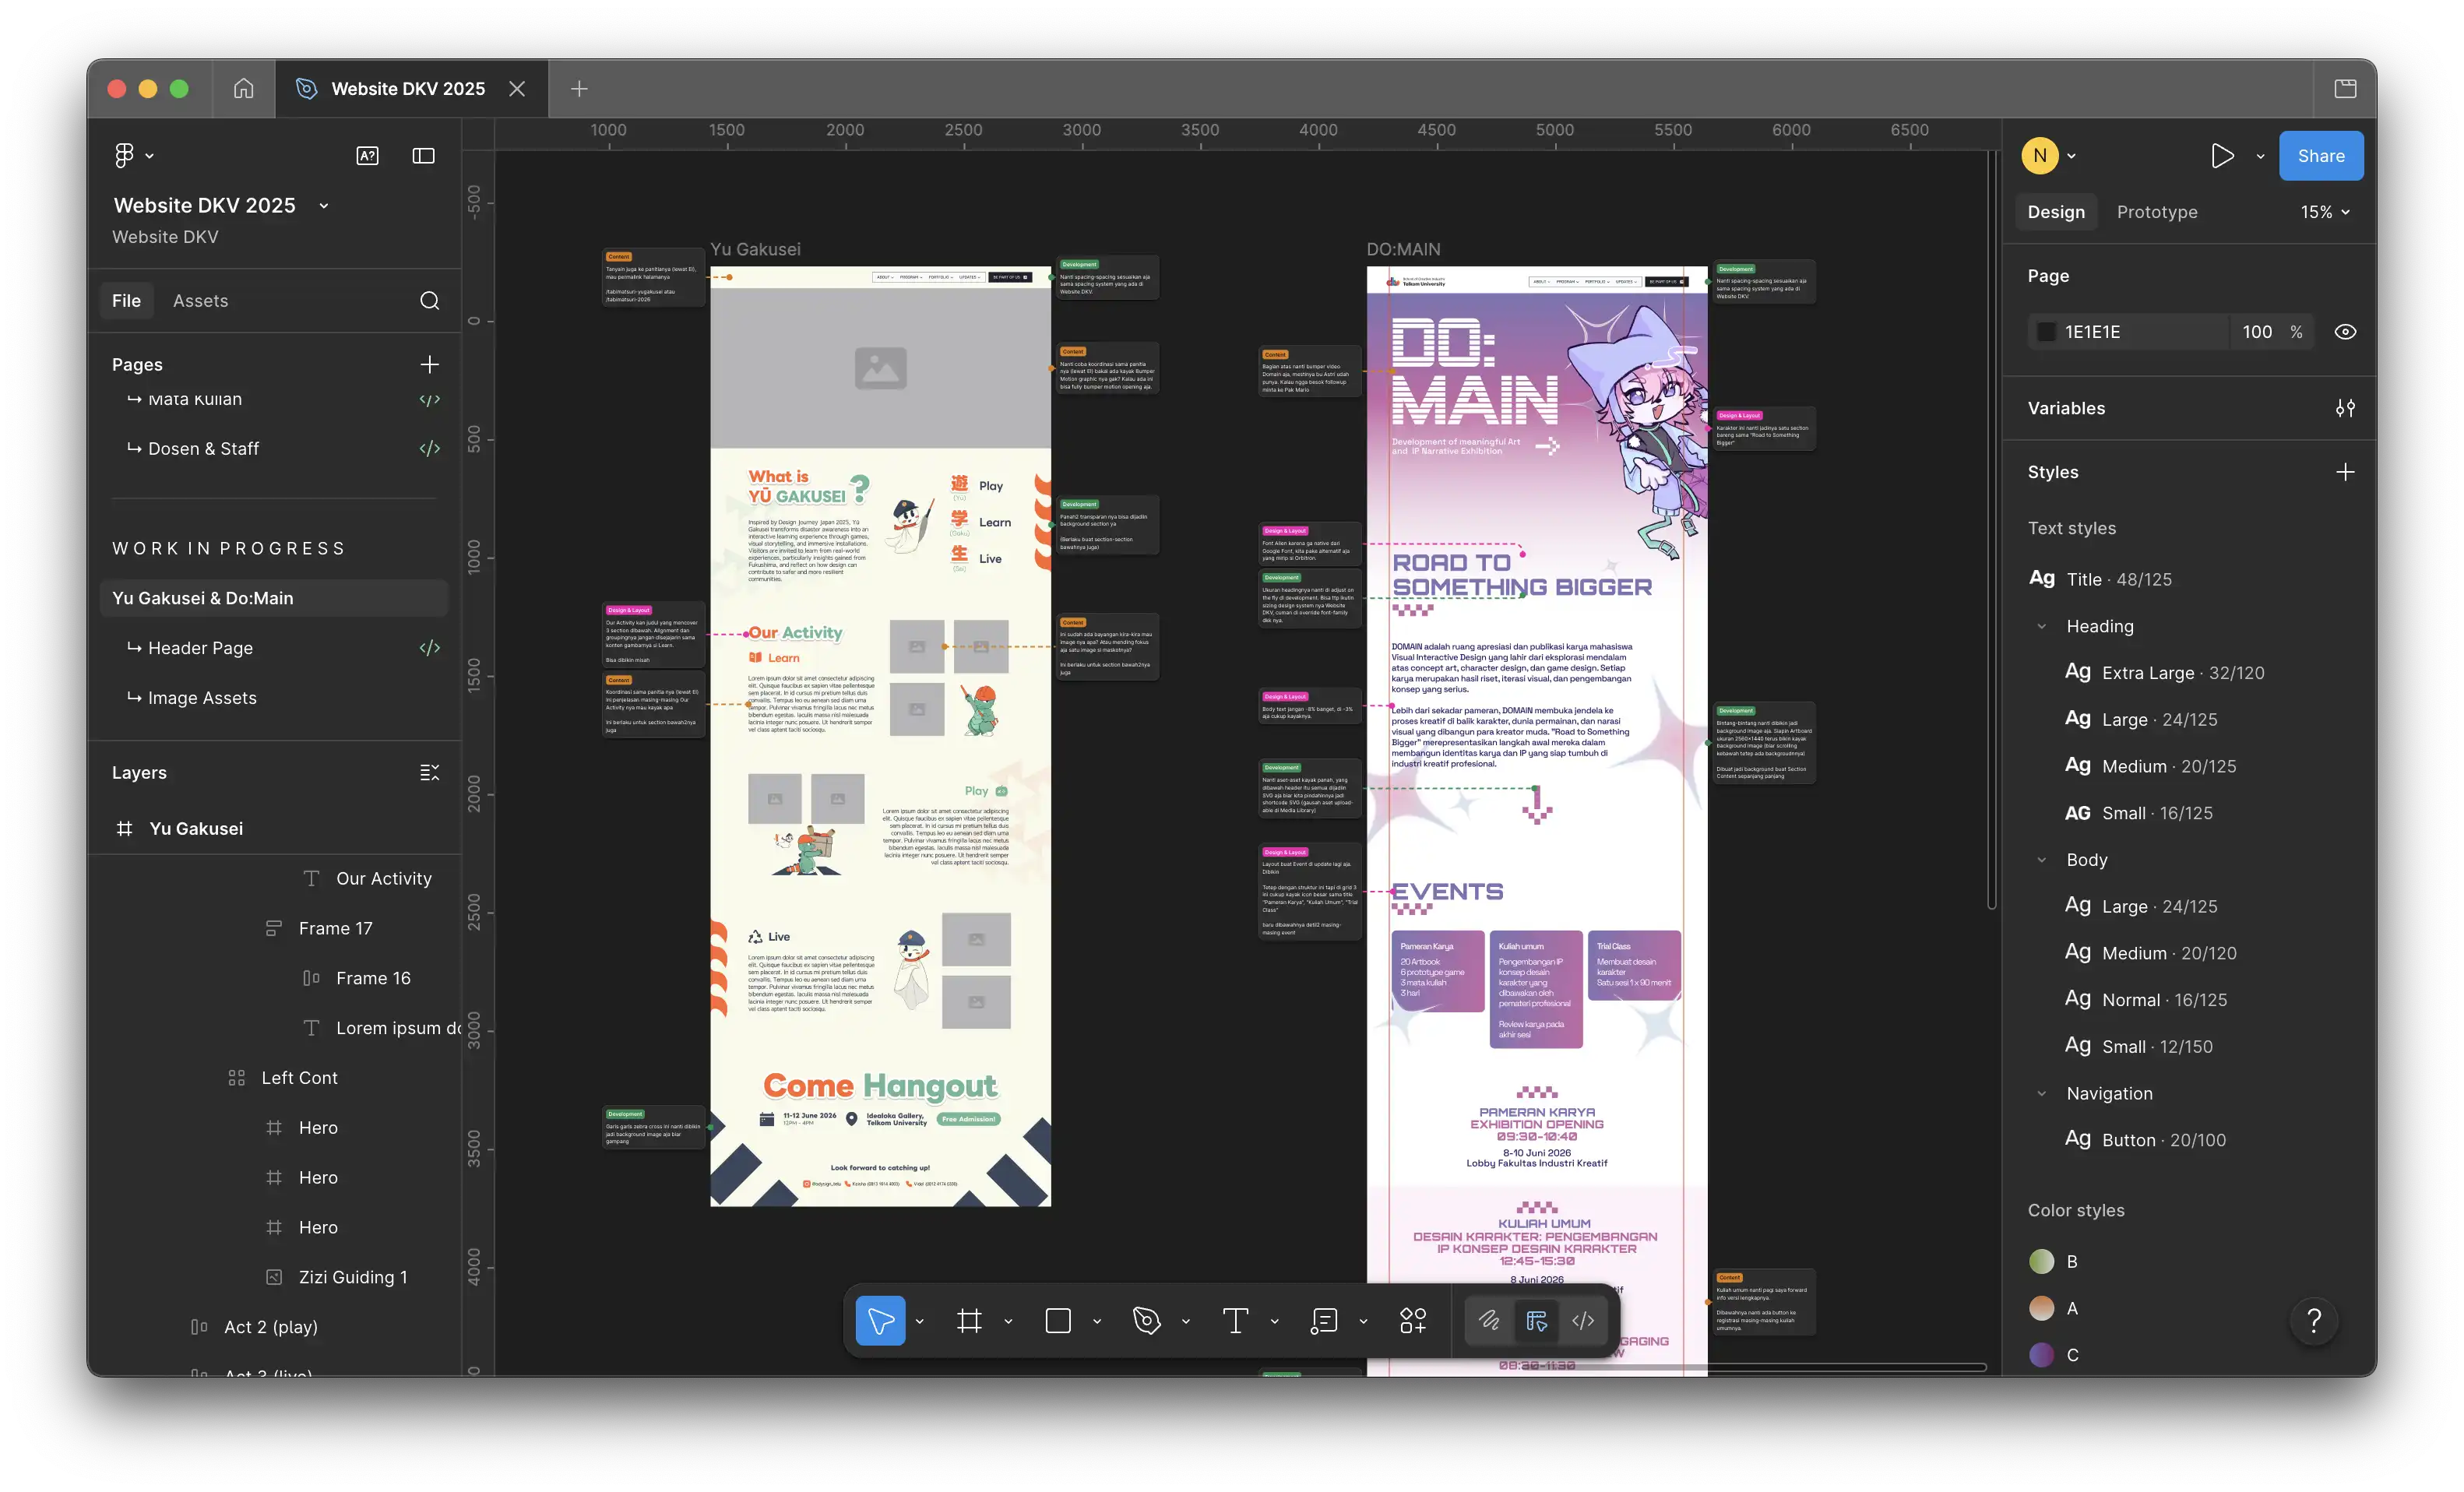Collapse the Navigation text styles group
The height and width of the screenshot is (1492, 2464).
2041,1093
